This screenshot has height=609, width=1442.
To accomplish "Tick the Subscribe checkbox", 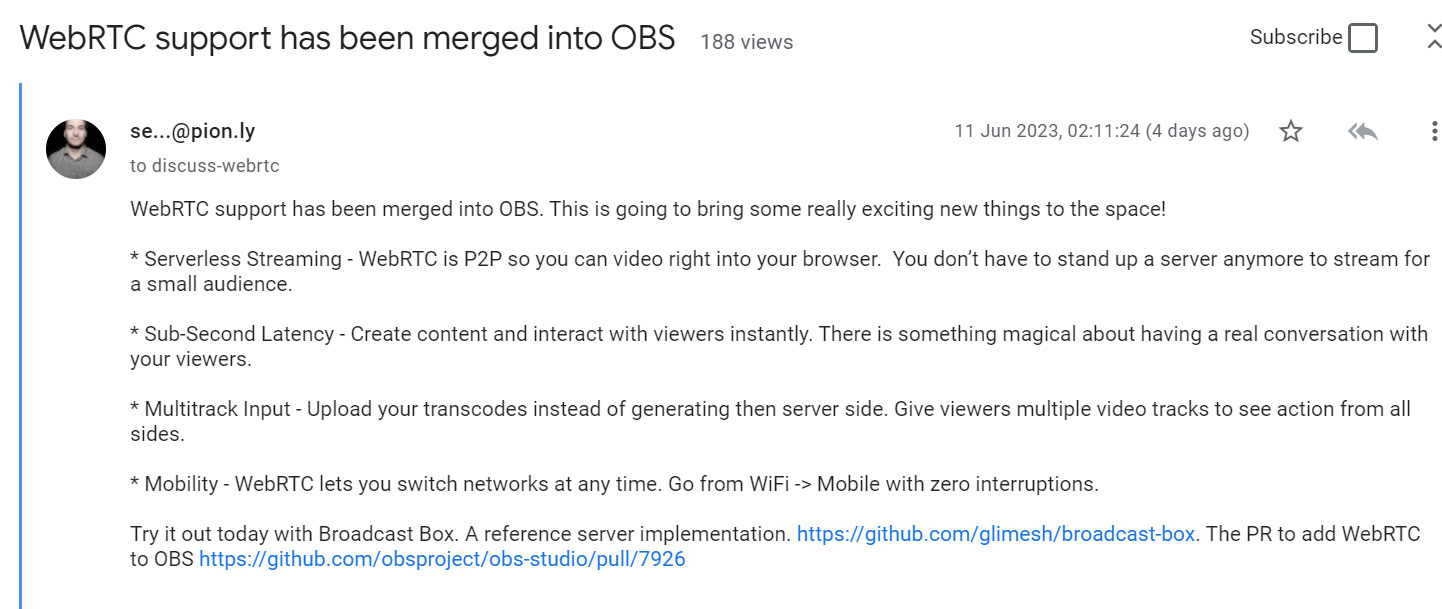I will [1362, 38].
